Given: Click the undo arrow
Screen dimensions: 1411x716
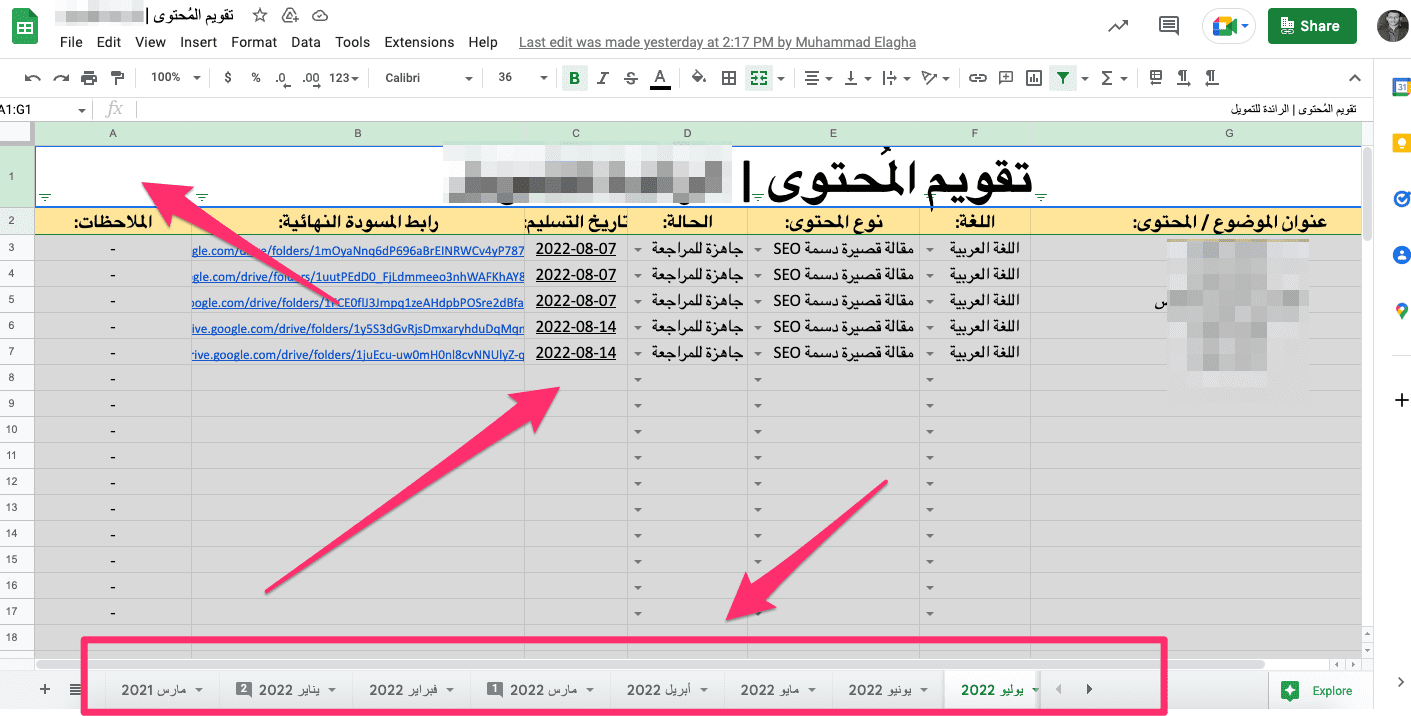Looking at the screenshot, I should pyautogui.click(x=33, y=78).
